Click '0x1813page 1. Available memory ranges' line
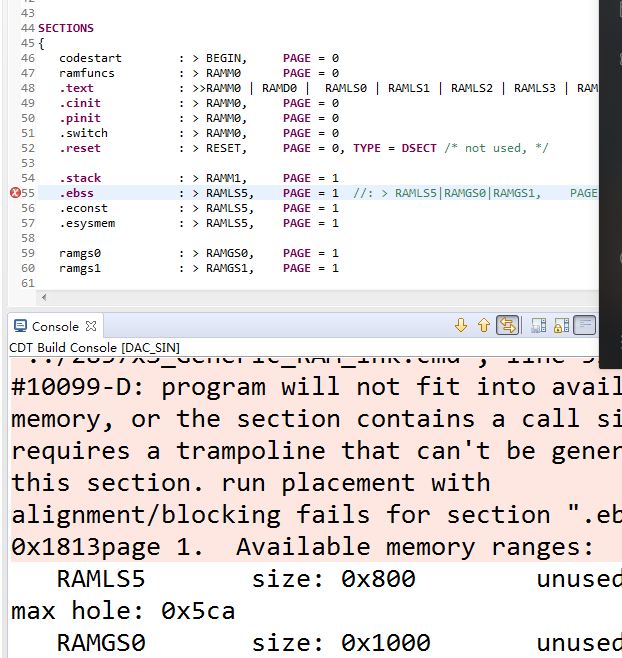This screenshot has height=658, width=622. 302,547
